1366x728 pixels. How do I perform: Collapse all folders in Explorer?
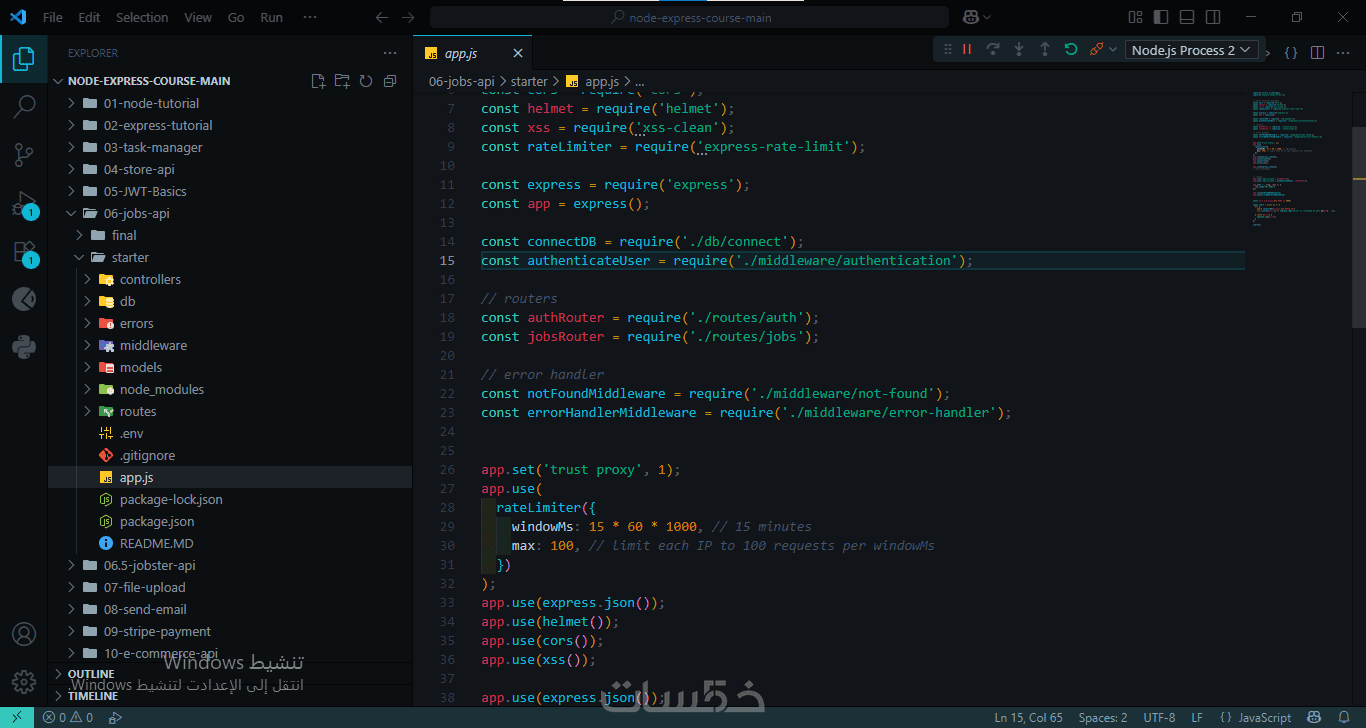tap(390, 81)
